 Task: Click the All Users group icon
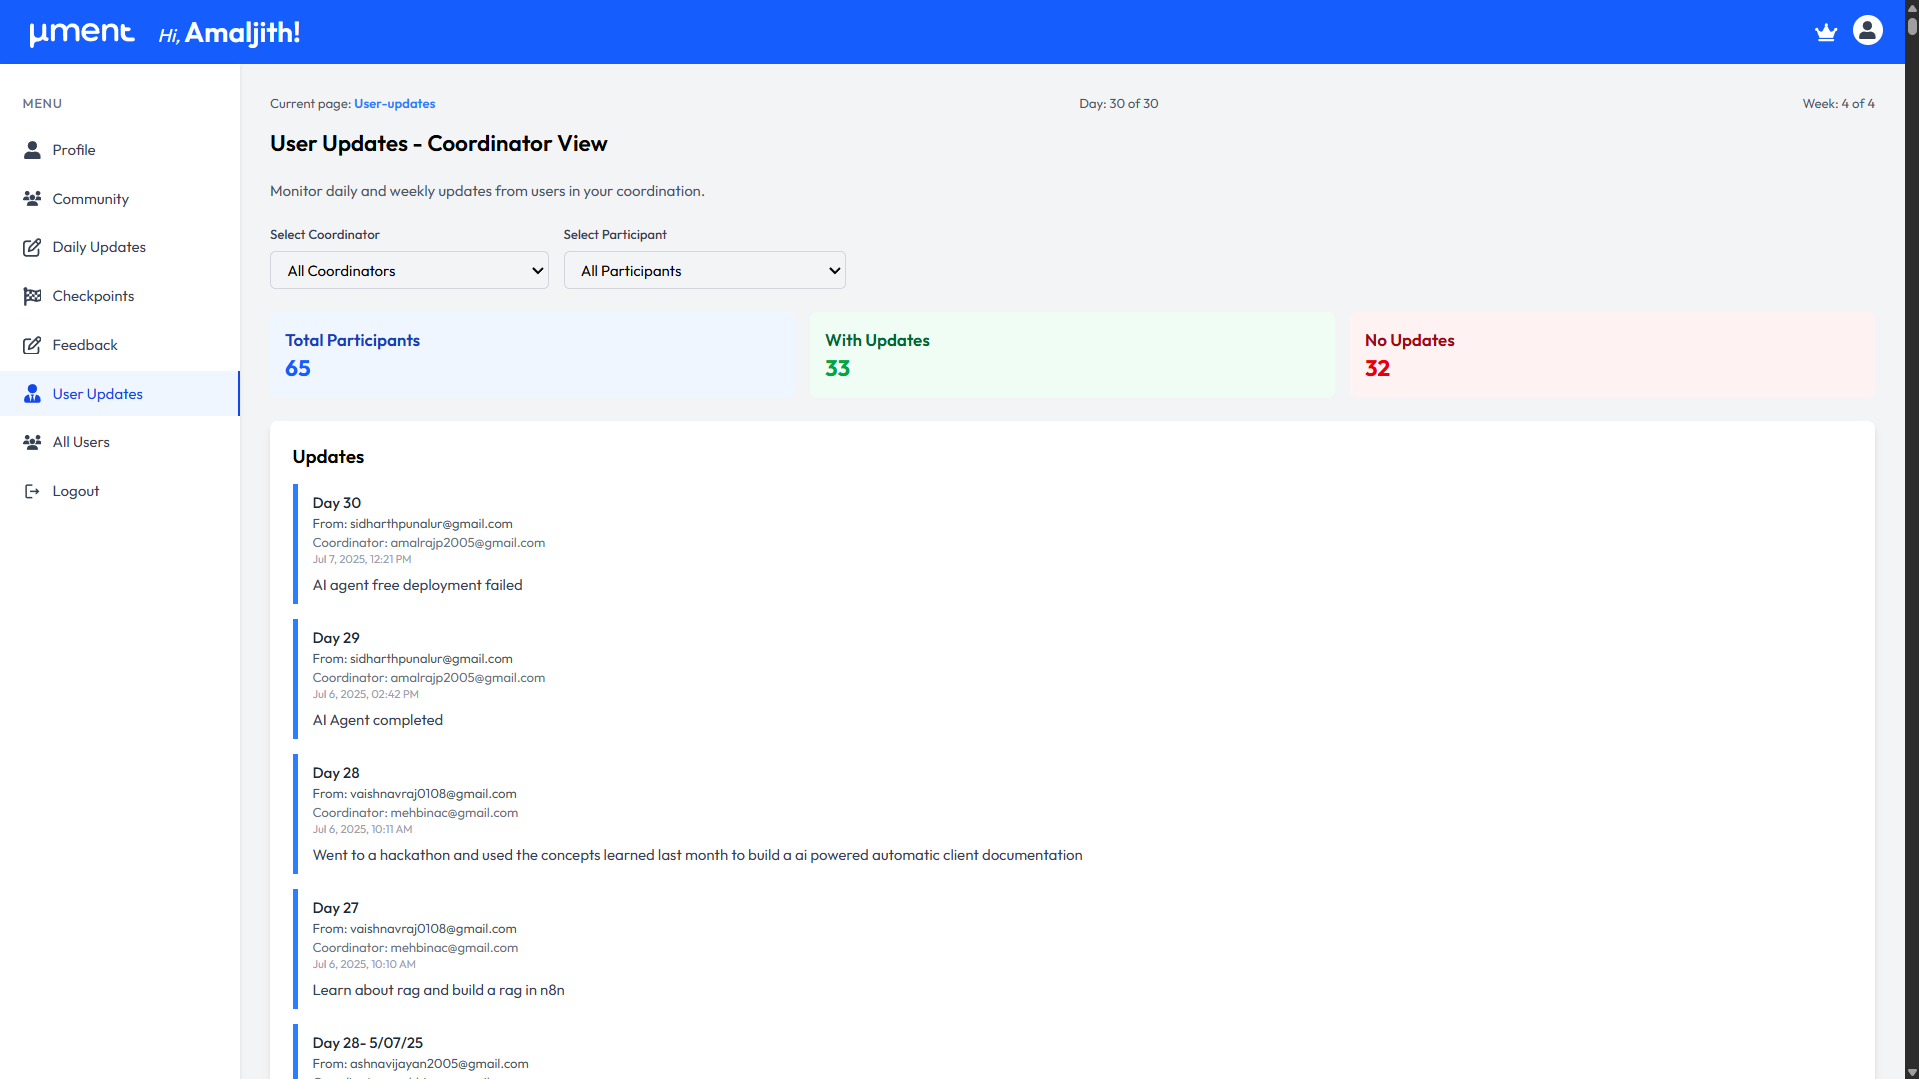click(32, 442)
